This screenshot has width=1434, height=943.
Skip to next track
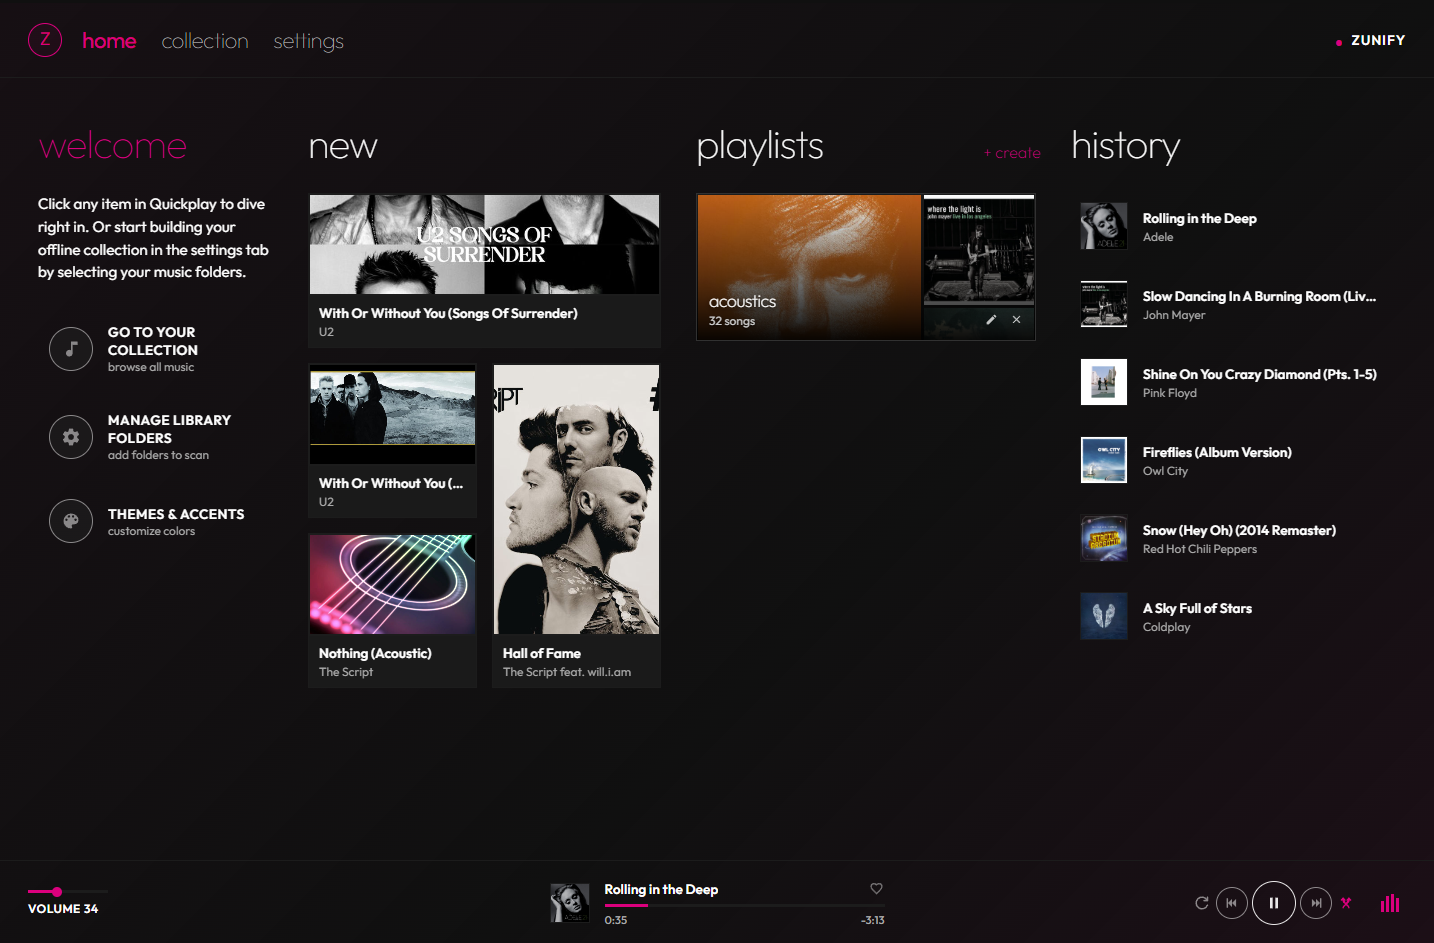pos(1316,903)
